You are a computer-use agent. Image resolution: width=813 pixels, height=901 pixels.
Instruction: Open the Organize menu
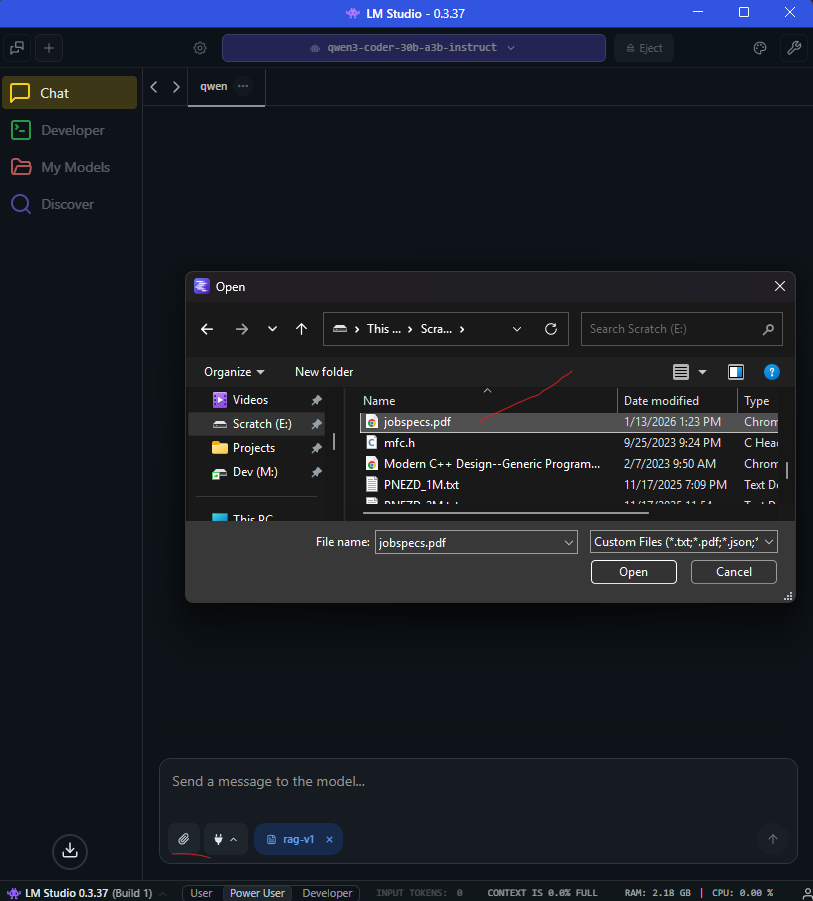[x=234, y=372]
